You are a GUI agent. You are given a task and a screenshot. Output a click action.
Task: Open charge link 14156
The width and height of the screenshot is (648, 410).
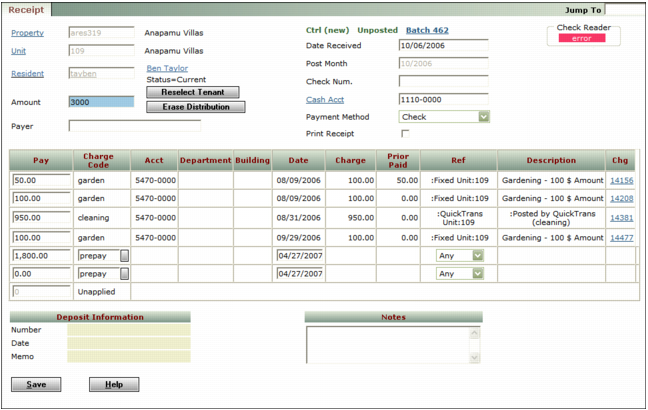(x=621, y=181)
